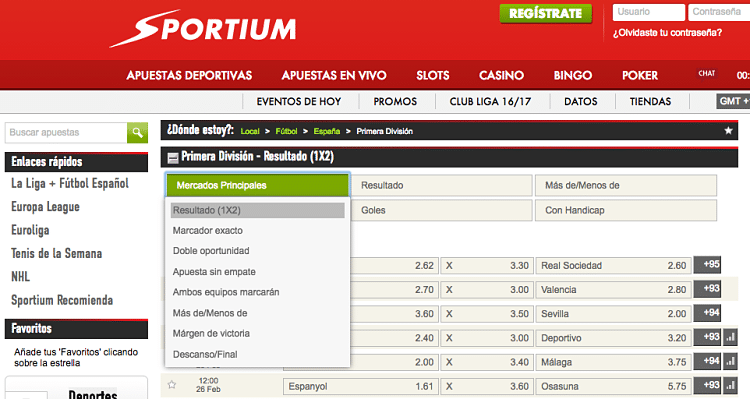The width and height of the screenshot is (750, 399).
Task: Open the GMT timezone selector
Action: pos(733,101)
